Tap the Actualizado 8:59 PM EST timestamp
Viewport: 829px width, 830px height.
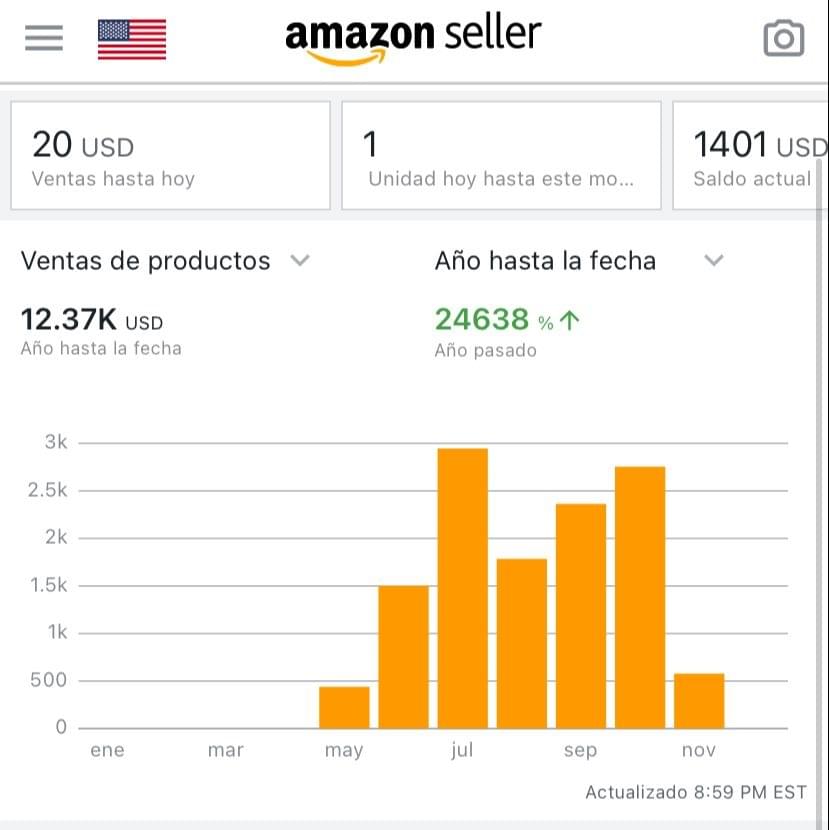(695, 792)
